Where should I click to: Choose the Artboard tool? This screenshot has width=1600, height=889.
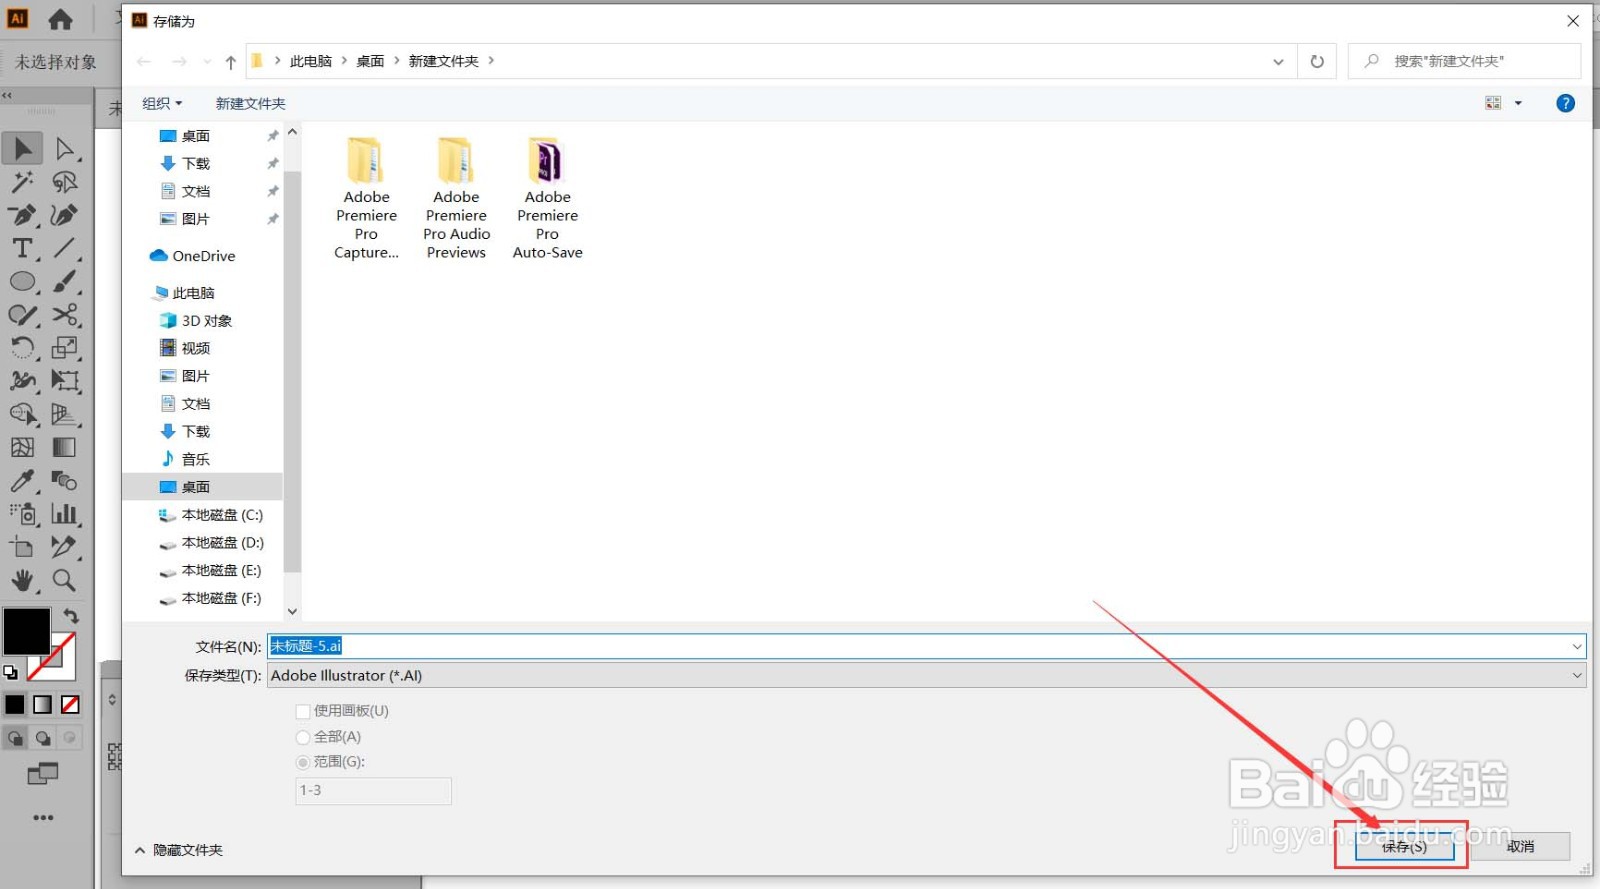tap(22, 547)
